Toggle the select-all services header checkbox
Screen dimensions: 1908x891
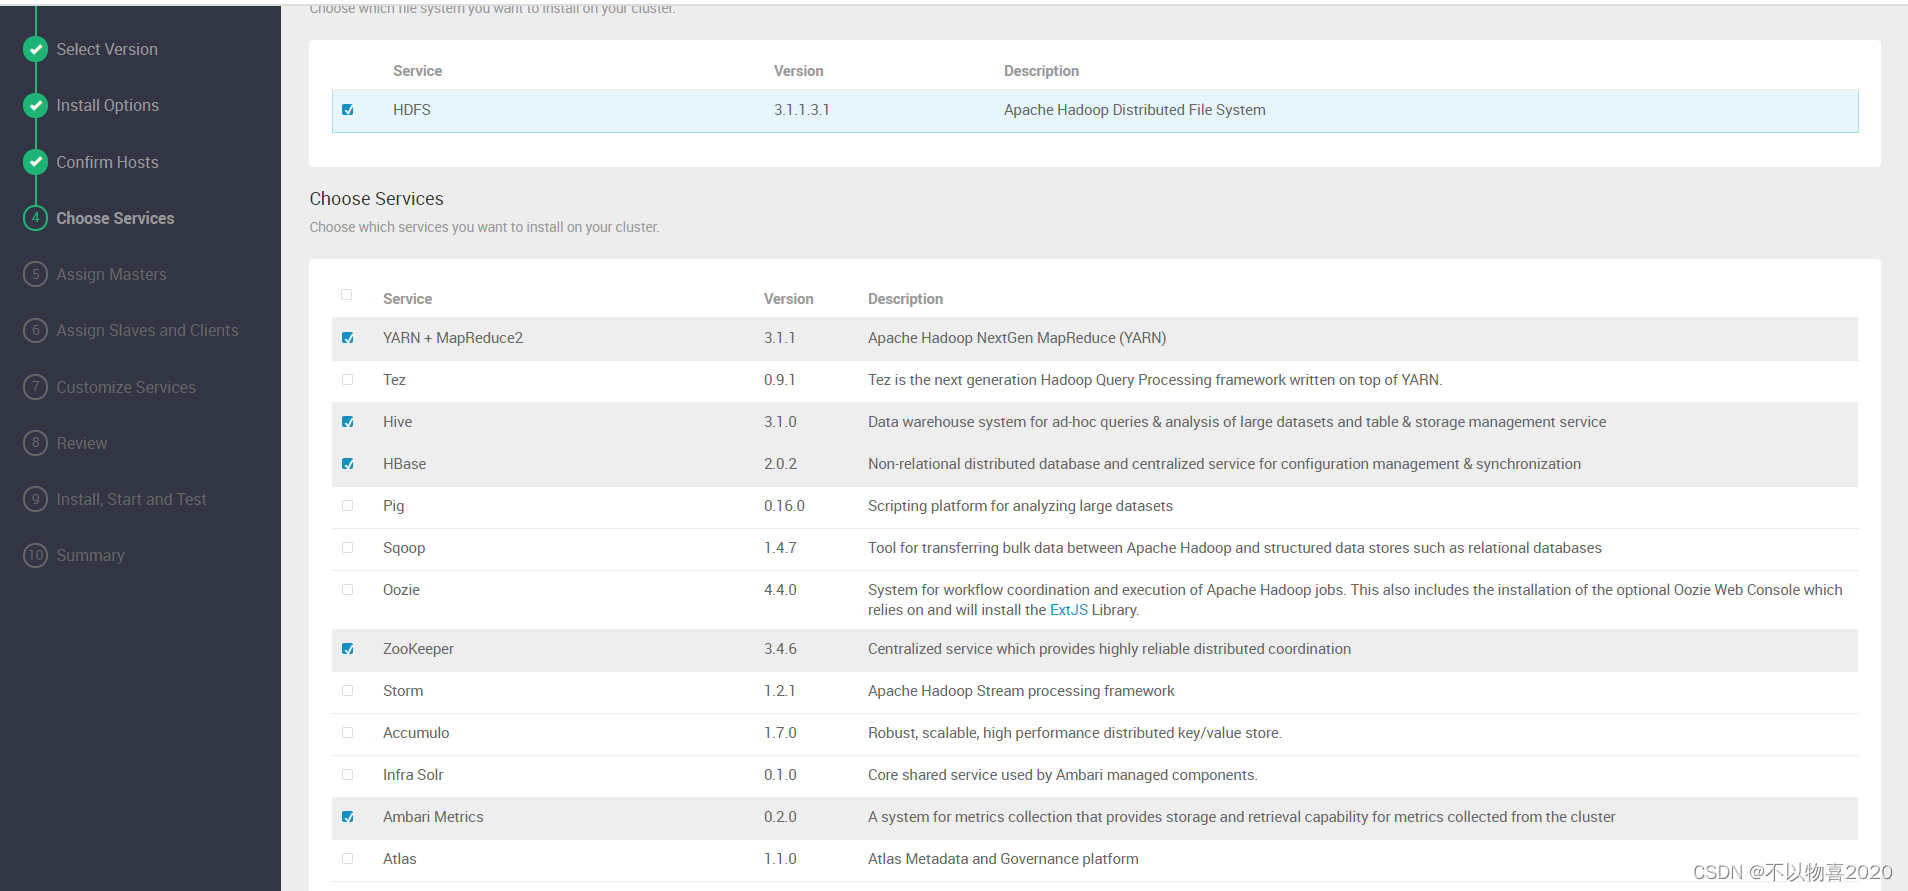(x=347, y=295)
